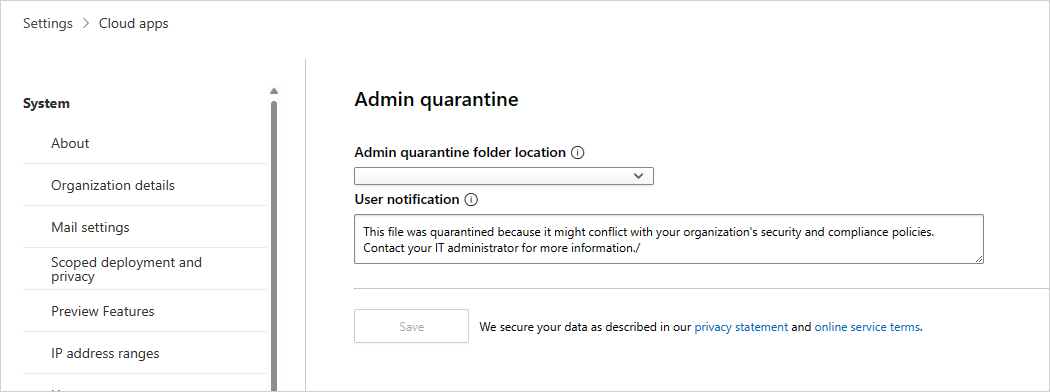The height and width of the screenshot is (392, 1050).
Task: Click the Save button
Action: (411, 326)
